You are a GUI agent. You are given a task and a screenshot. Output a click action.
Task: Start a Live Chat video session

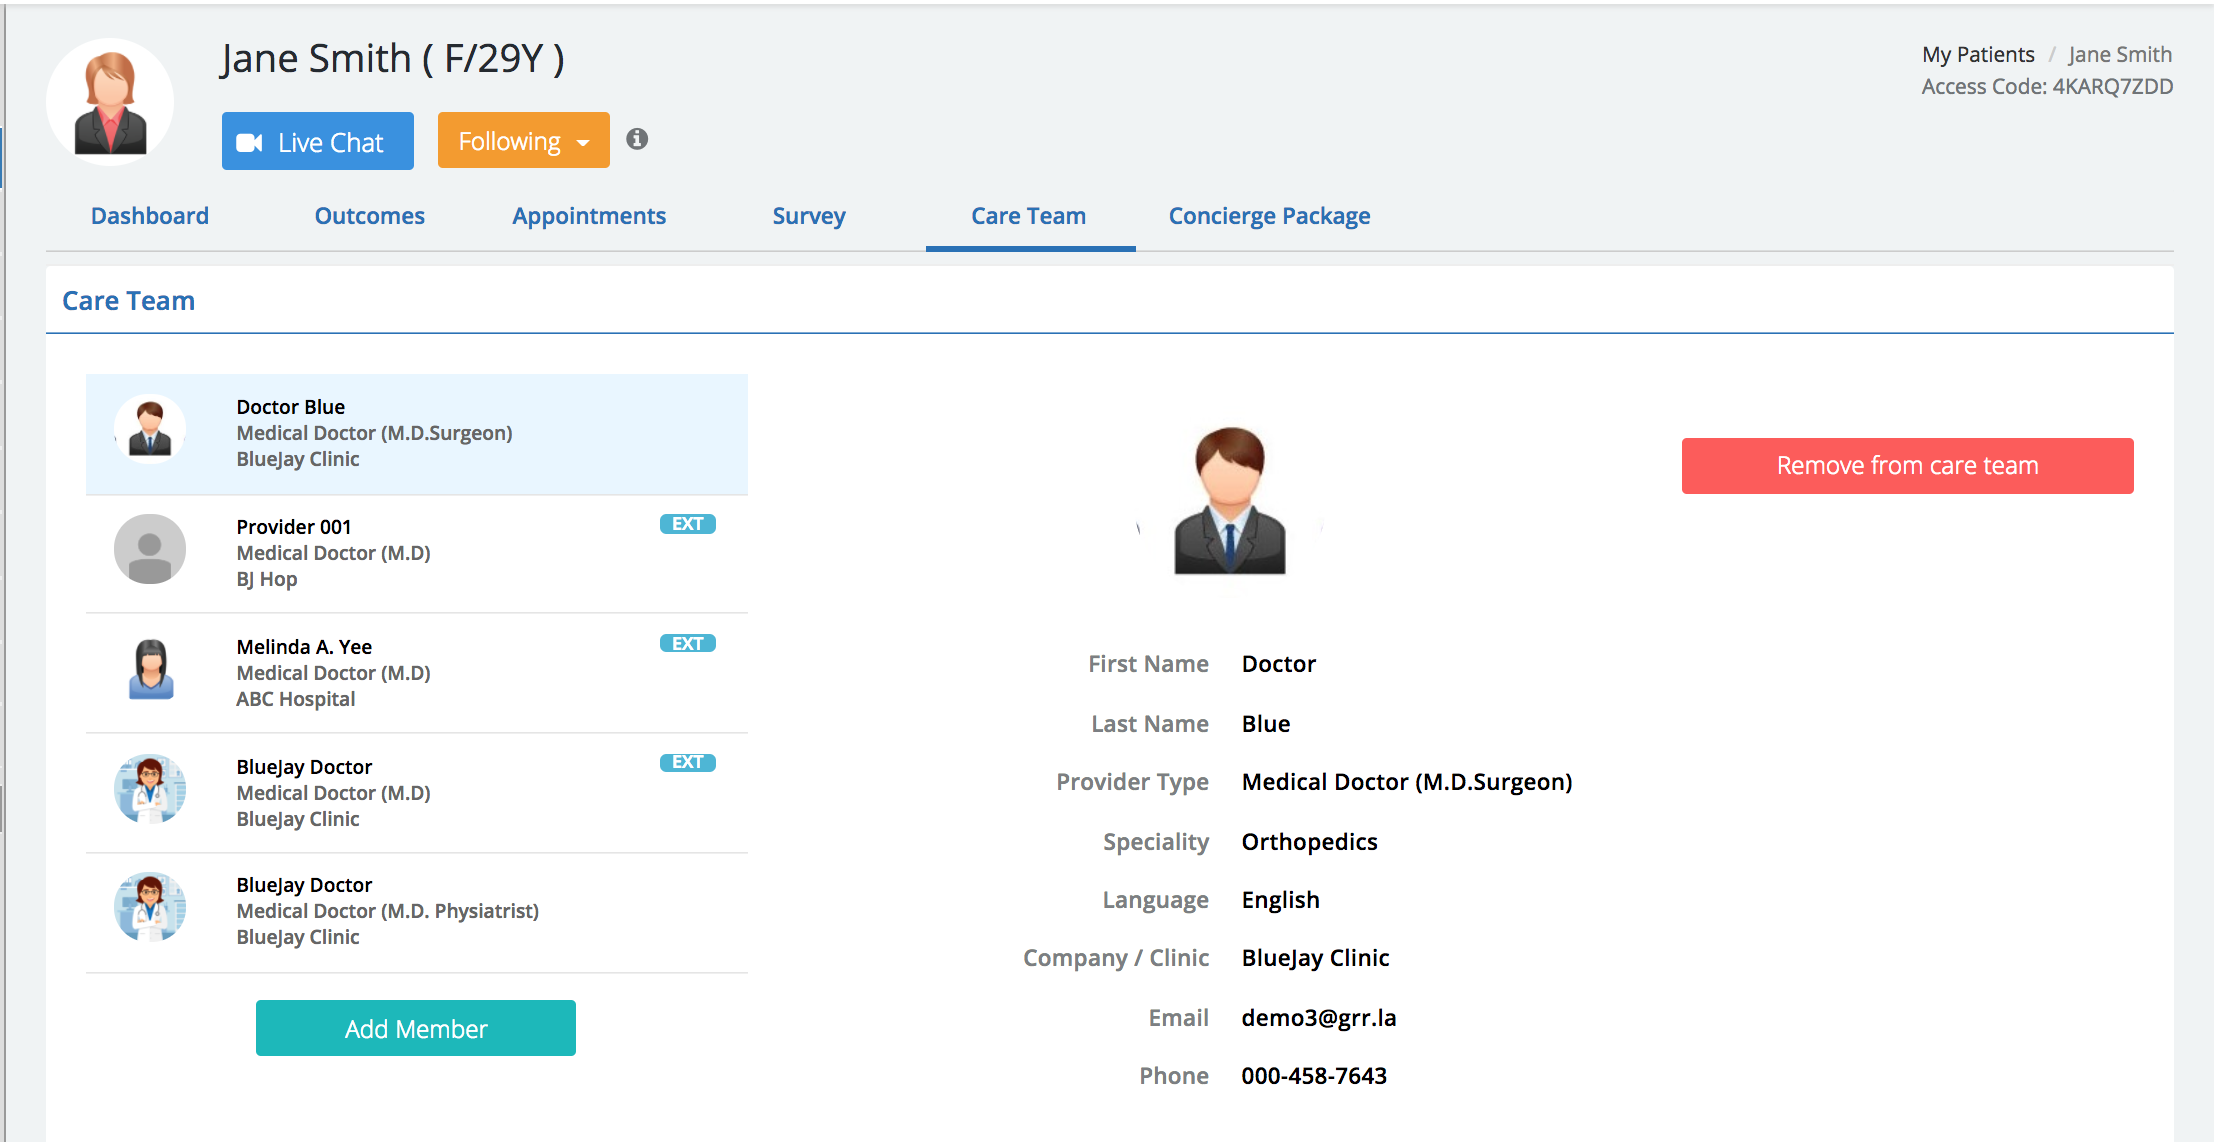(x=318, y=142)
